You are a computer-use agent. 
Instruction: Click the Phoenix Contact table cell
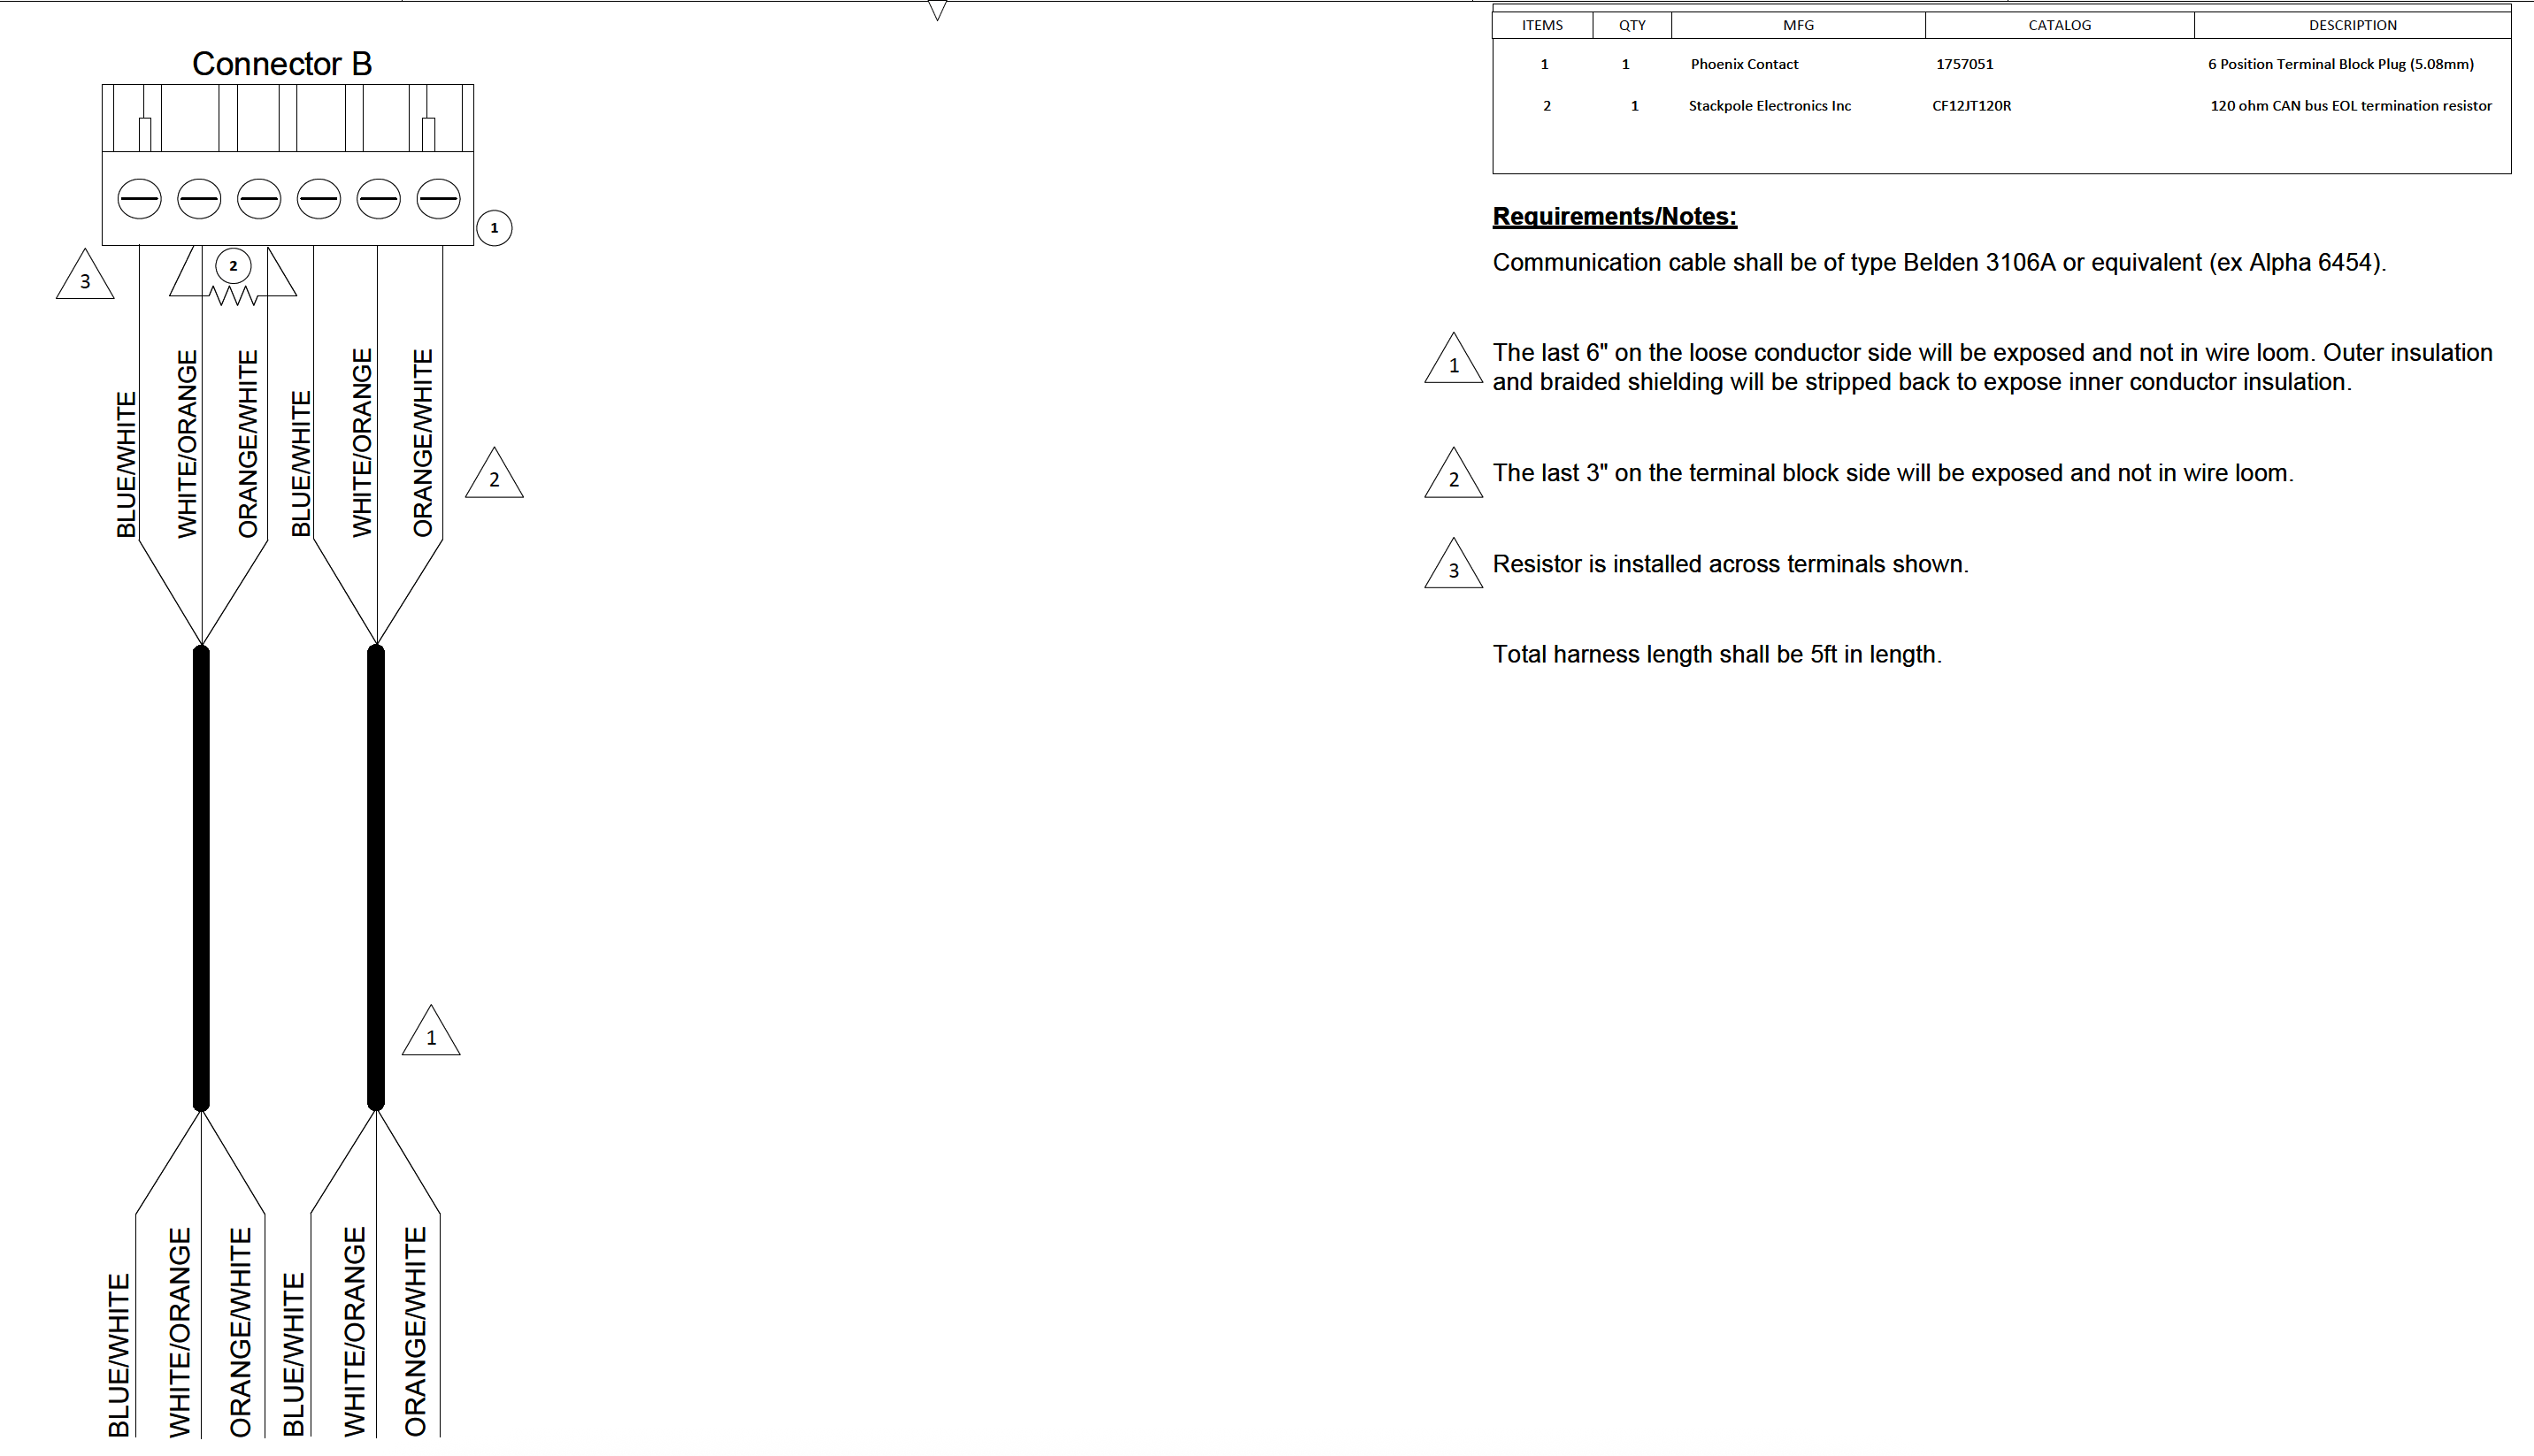[1744, 64]
